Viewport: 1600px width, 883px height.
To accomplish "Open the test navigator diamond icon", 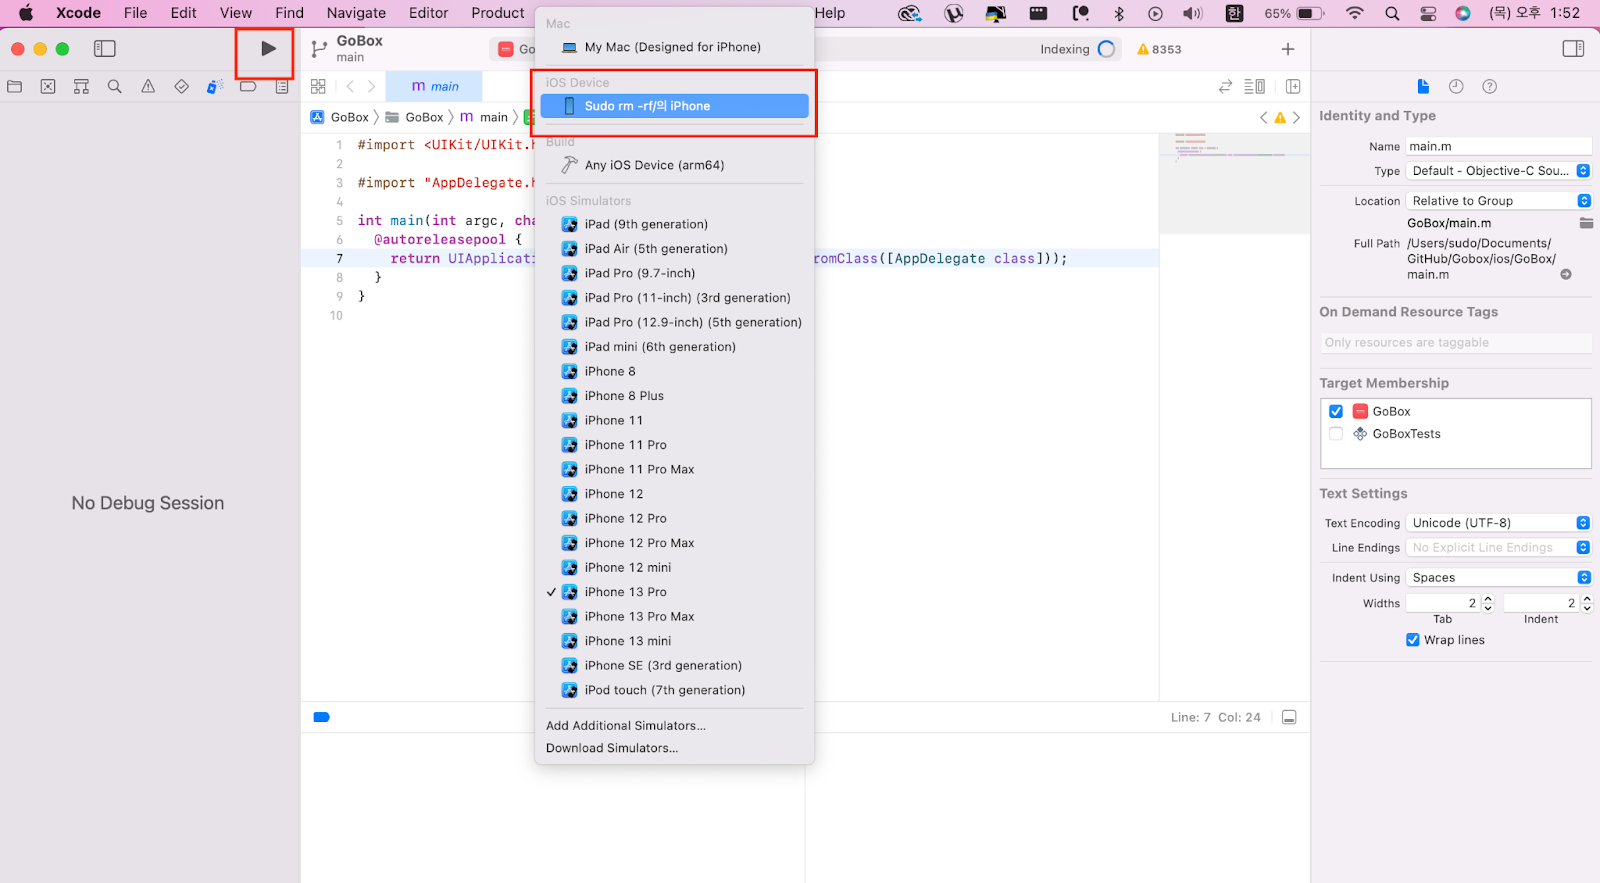I will pyautogui.click(x=181, y=87).
